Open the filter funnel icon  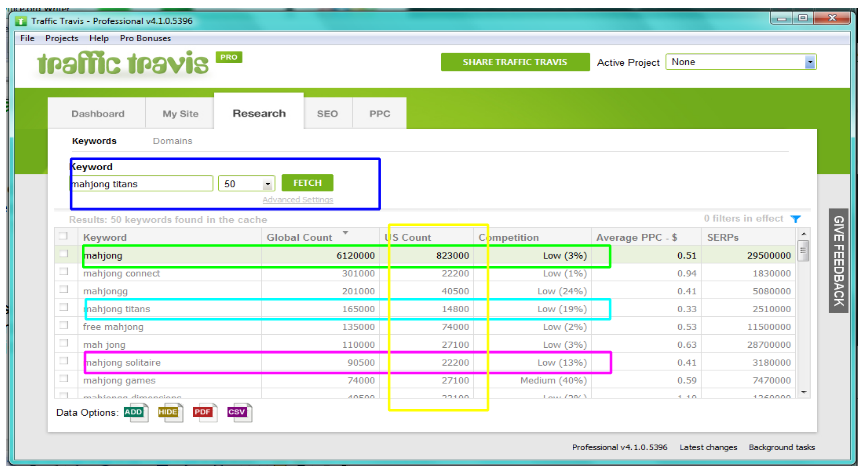pos(795,219)
